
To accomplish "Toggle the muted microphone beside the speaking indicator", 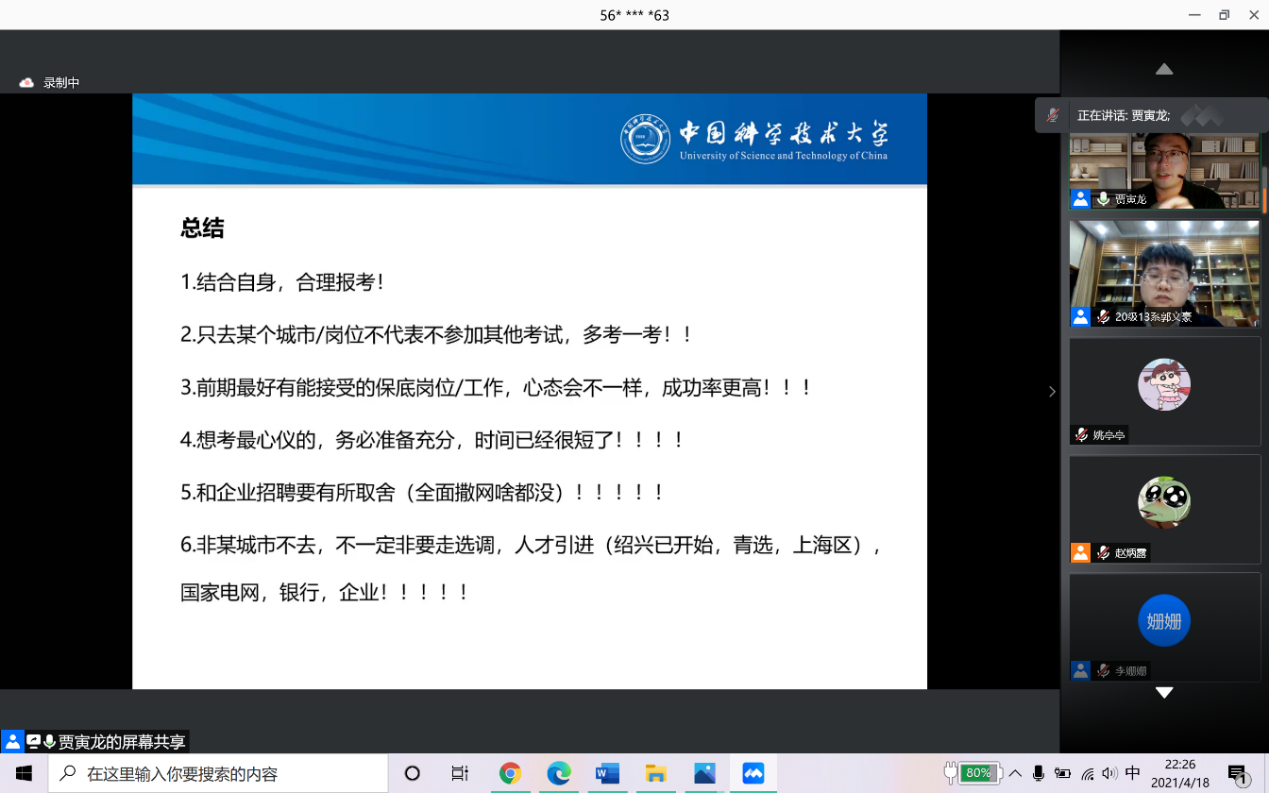I will click(1052, 115).
